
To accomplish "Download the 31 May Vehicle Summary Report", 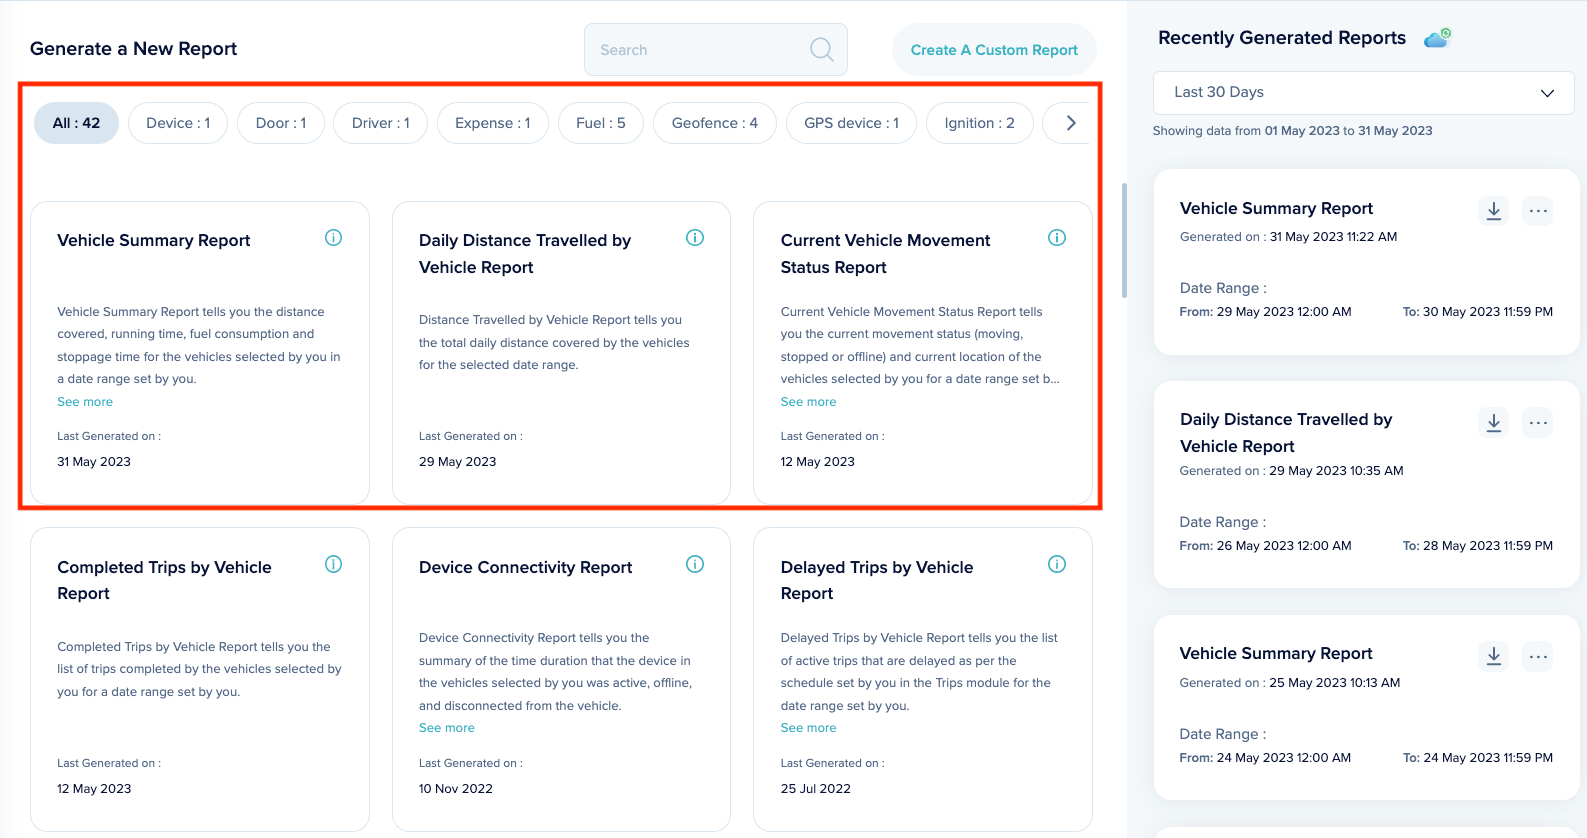I will (1493, 211).
